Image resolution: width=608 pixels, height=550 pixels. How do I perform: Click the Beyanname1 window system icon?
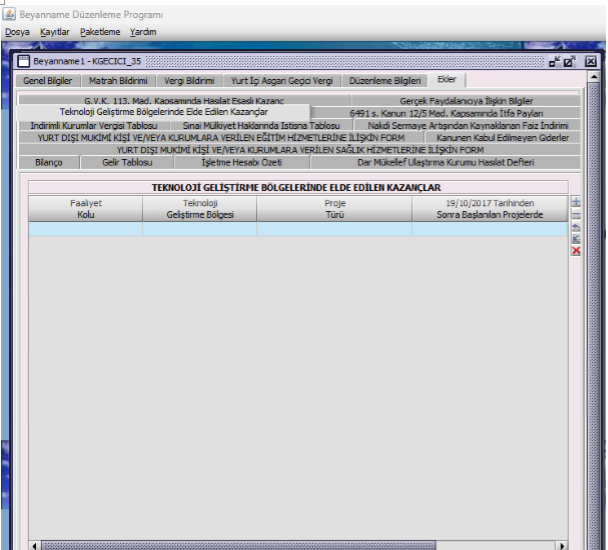[25, 62]
